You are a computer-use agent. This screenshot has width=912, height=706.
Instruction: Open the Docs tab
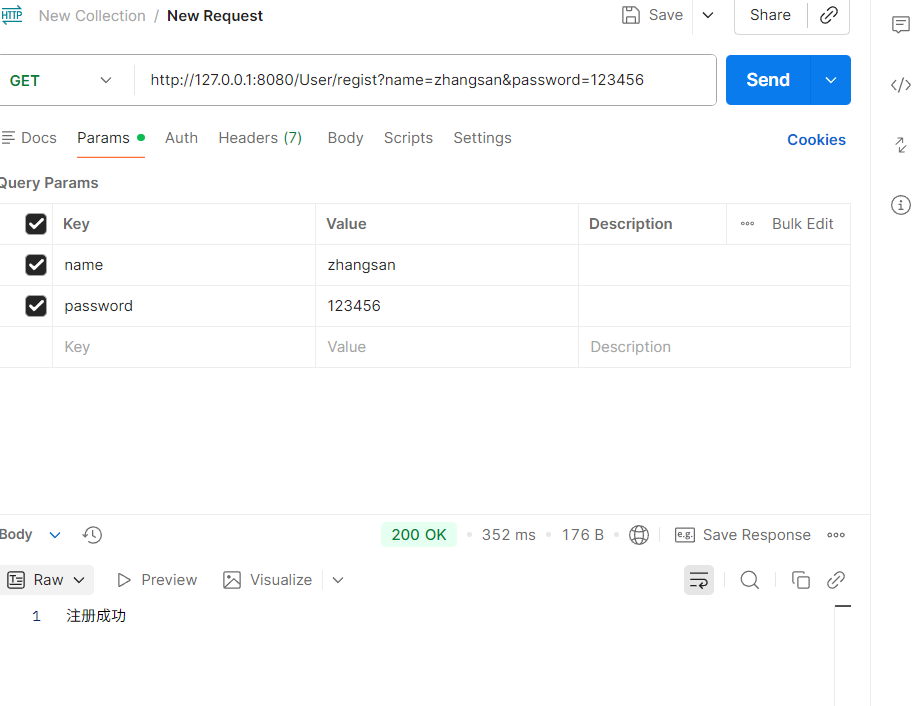pyautogui.click(x=29, y=138)
